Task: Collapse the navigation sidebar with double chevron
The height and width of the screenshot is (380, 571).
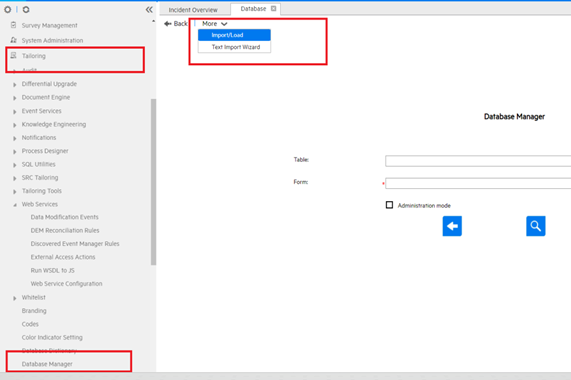Action: [149, 9]
